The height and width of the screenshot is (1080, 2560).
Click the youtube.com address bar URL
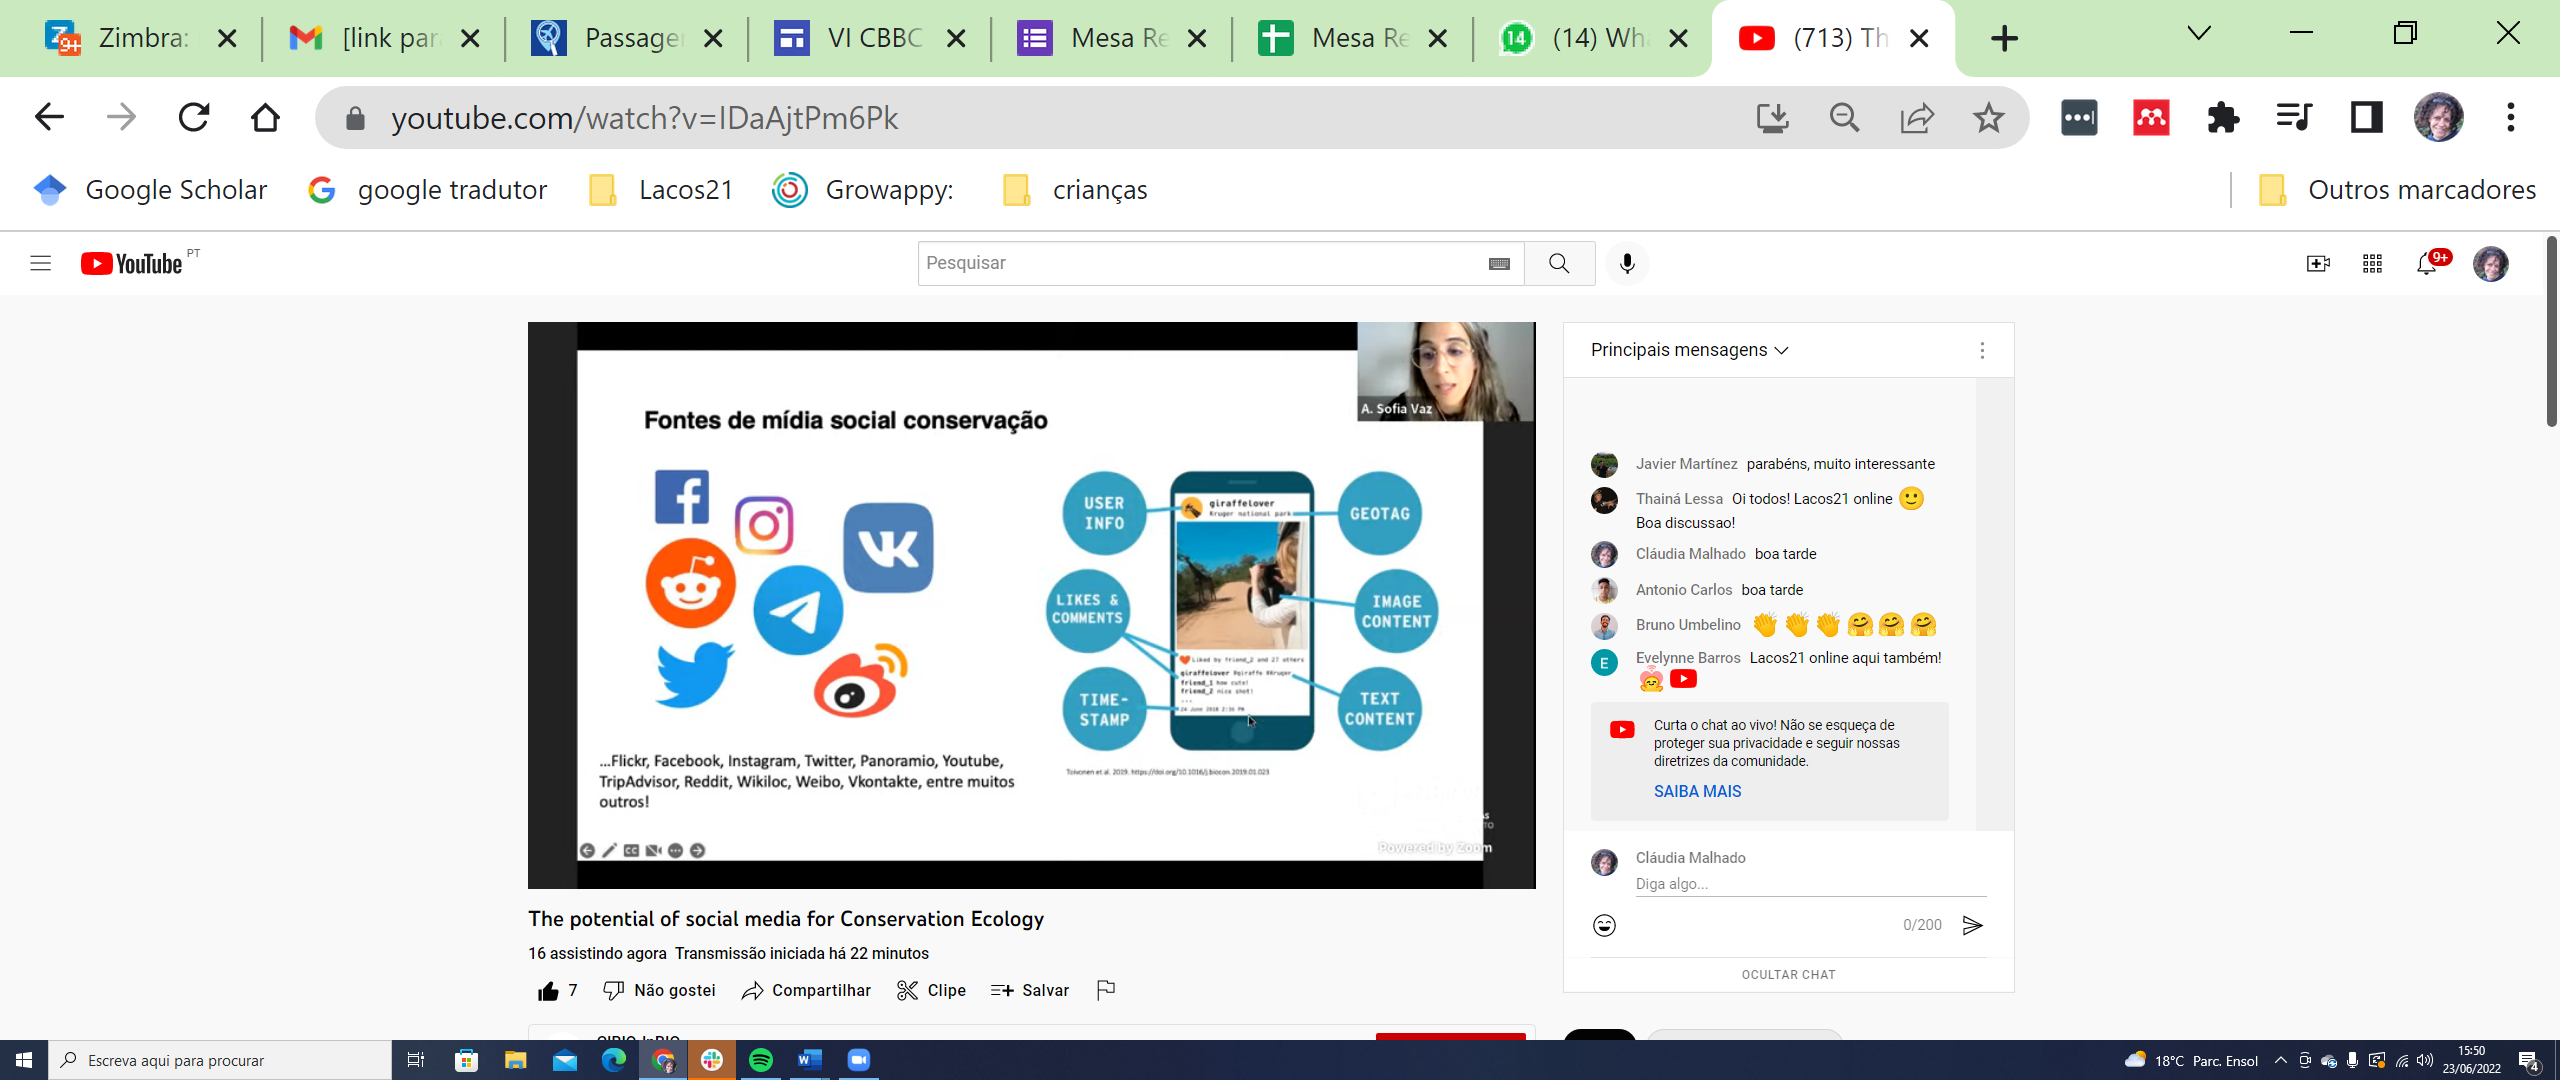pyautogui.click(x=644, y=118)
